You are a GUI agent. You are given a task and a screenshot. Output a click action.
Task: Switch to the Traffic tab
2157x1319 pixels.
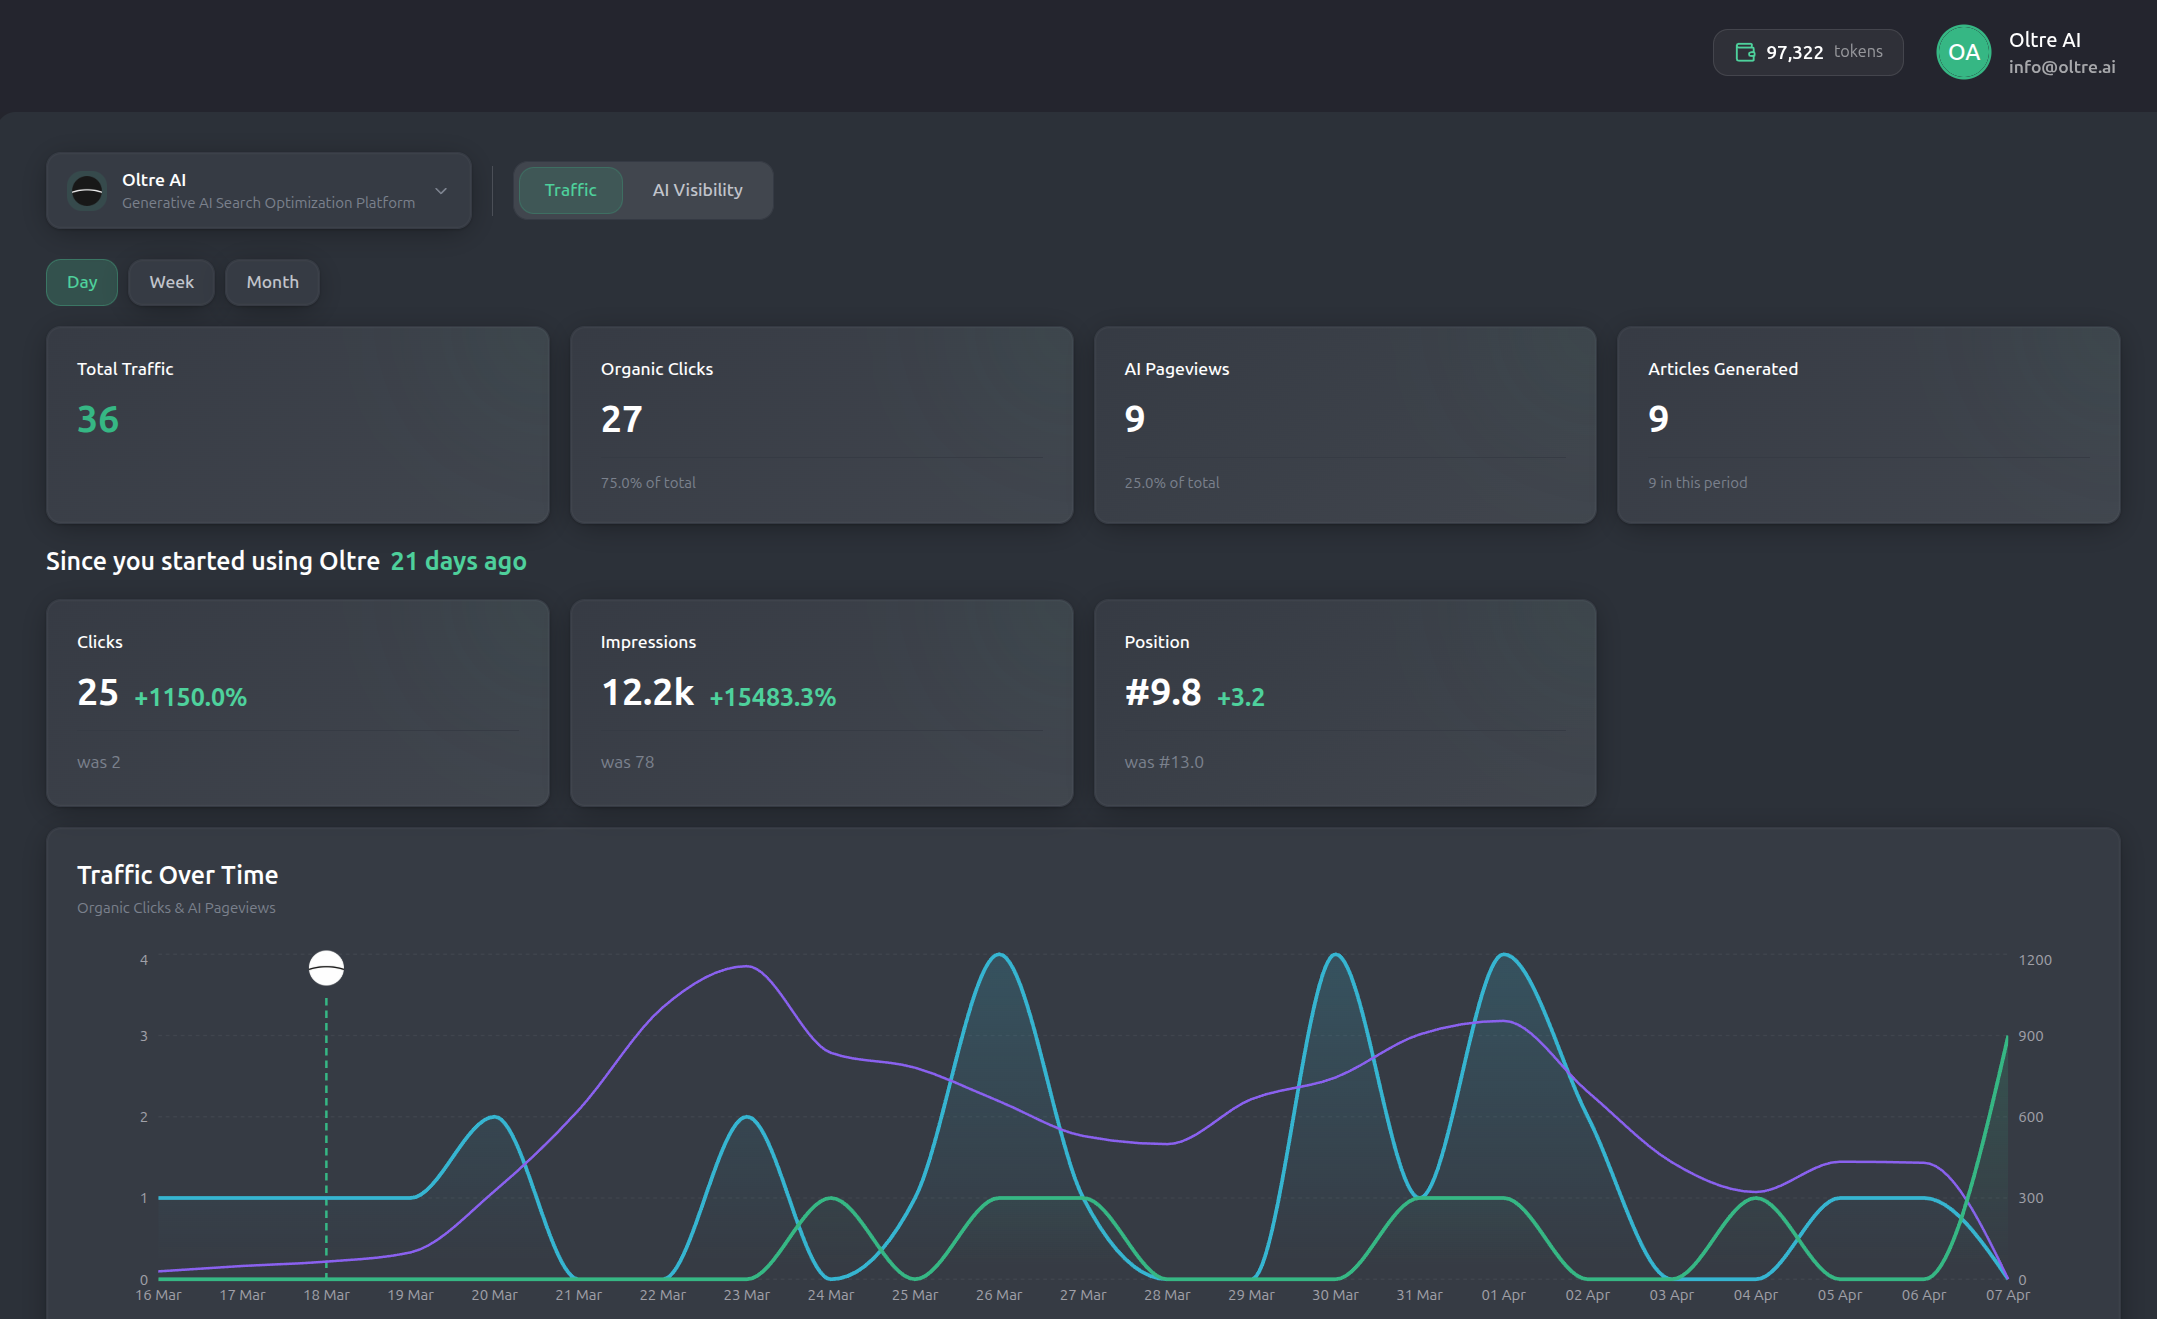tap(570, 190)
